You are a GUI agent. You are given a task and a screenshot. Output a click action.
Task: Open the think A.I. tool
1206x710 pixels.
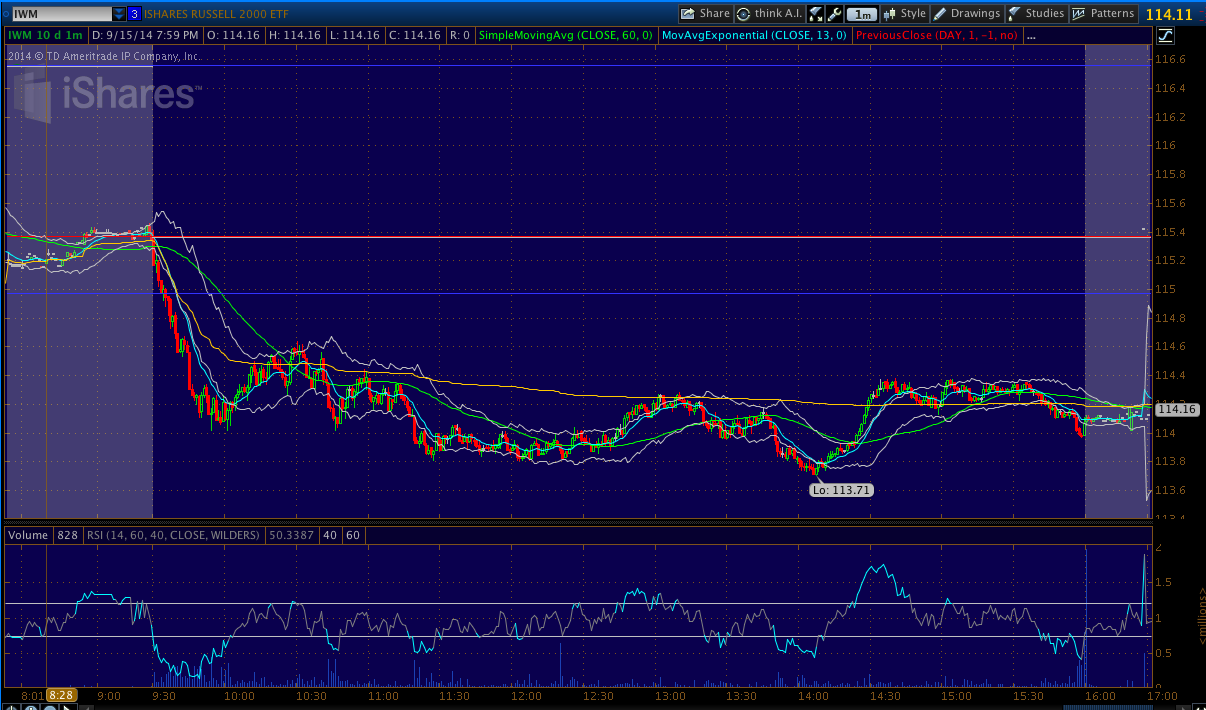coord(768,14)
